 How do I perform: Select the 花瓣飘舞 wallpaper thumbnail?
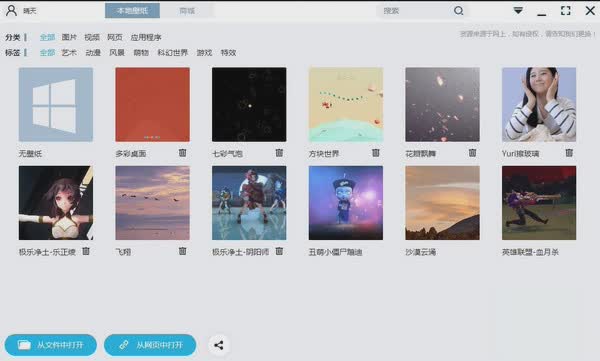point(442,105)
